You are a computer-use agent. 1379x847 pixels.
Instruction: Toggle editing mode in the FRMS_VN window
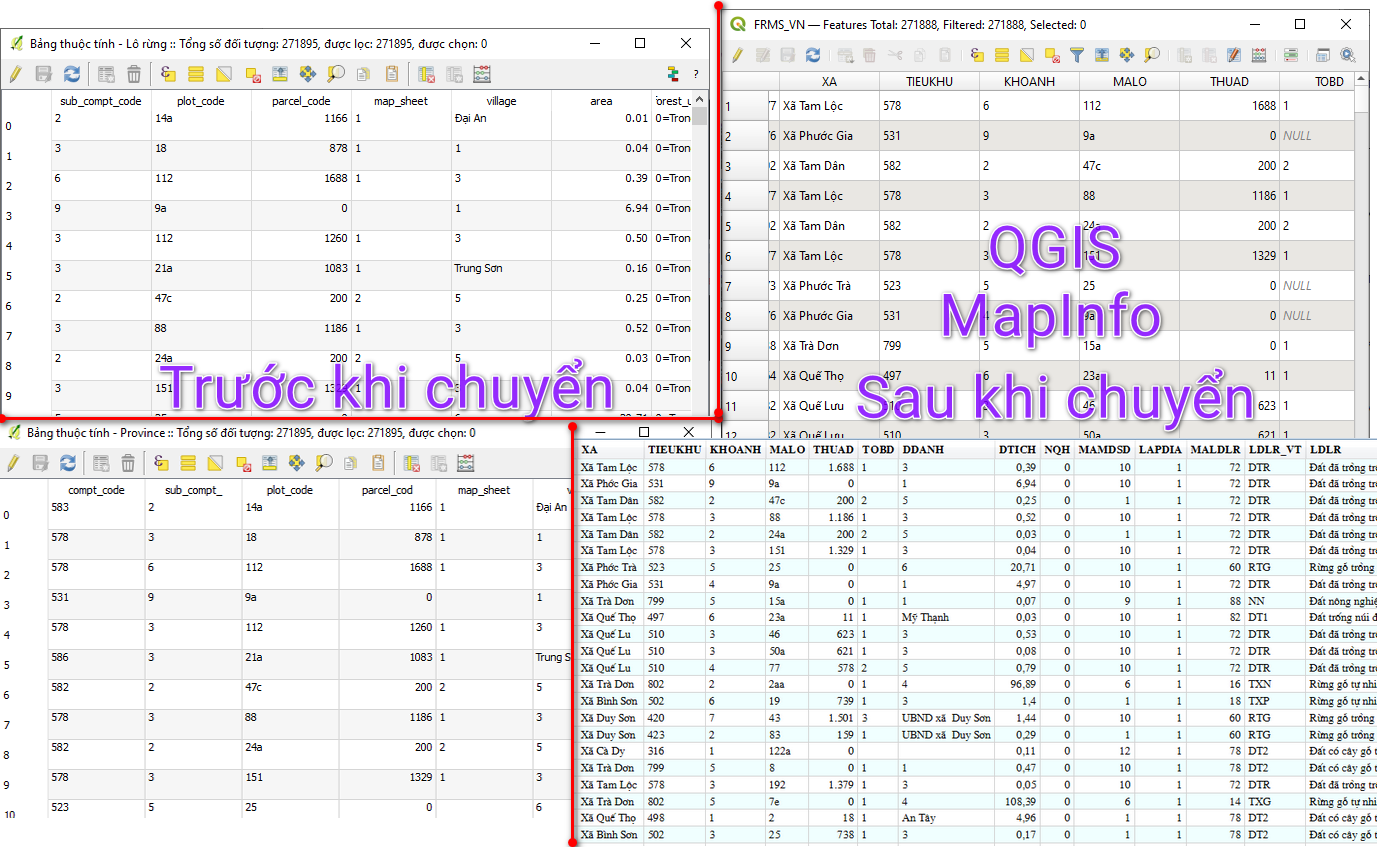coord(737,55)
